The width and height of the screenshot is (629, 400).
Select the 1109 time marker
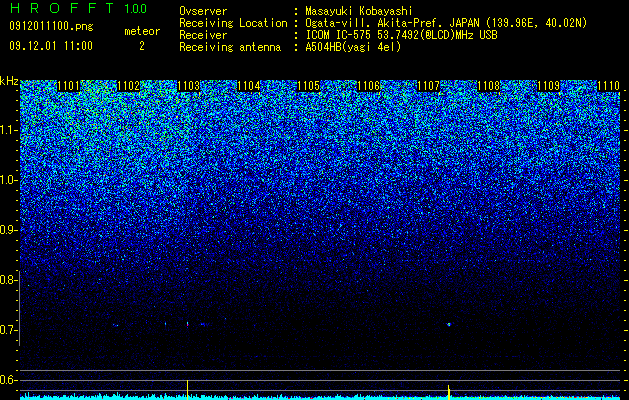pos(548,86)
